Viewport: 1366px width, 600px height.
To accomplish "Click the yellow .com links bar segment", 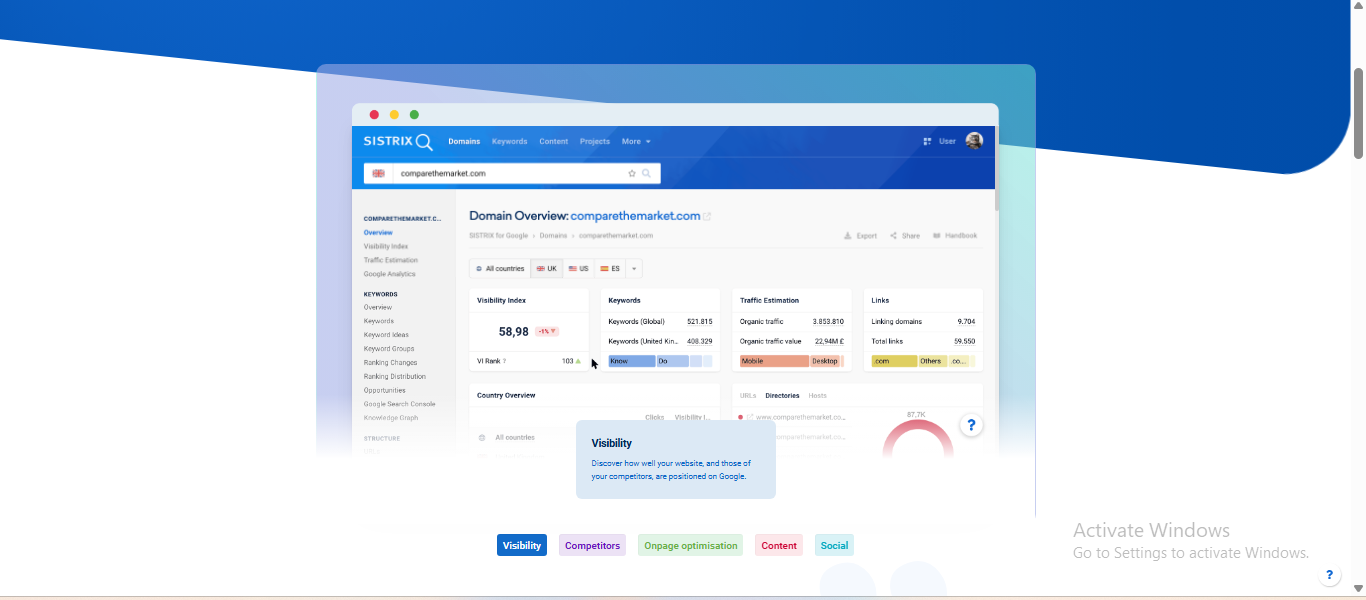I will [894, 361].
